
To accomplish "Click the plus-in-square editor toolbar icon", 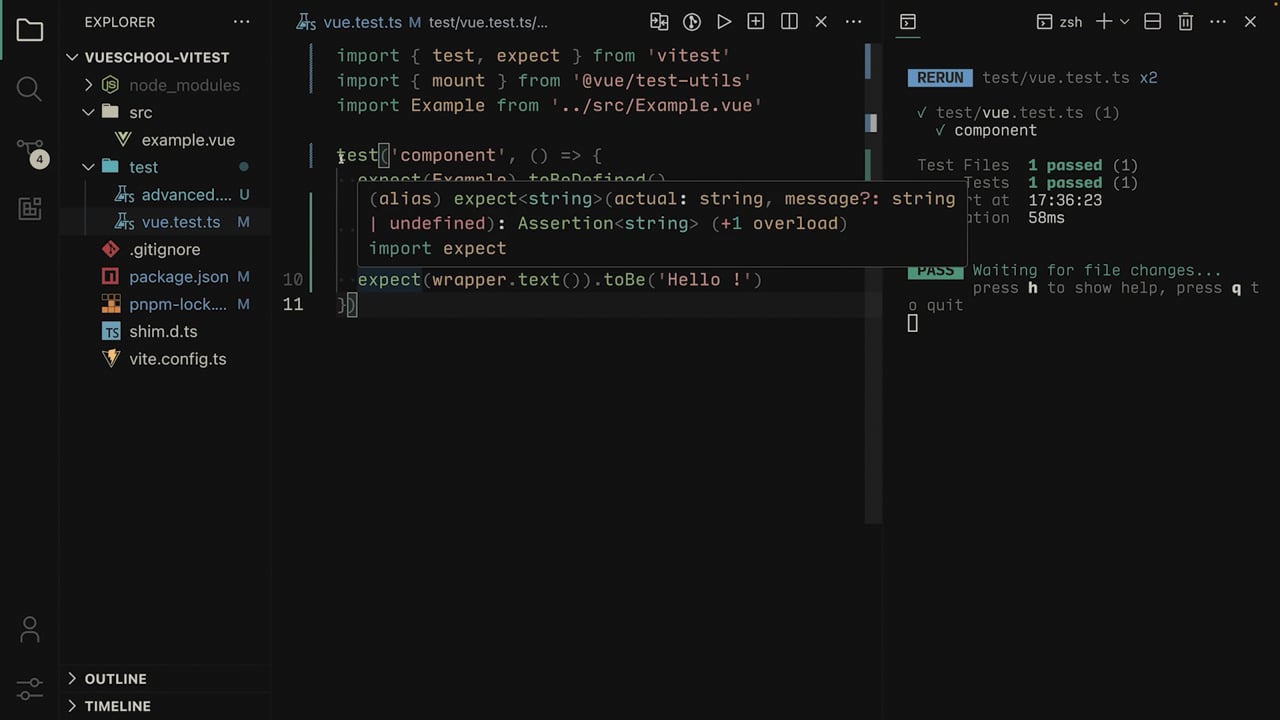I will coord(756,22).
